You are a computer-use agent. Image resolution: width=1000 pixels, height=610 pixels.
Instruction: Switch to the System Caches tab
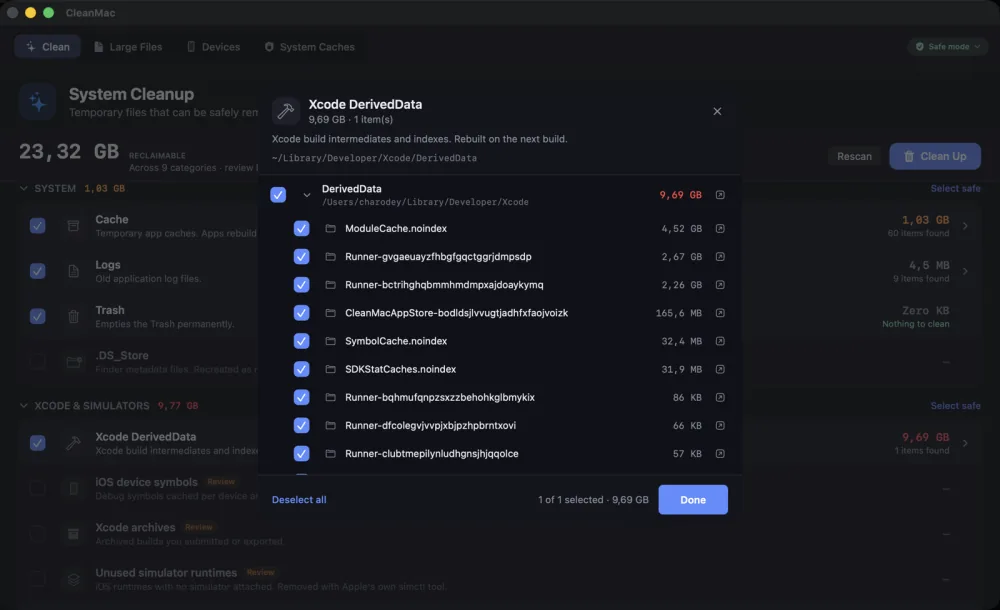click(309, 47)
